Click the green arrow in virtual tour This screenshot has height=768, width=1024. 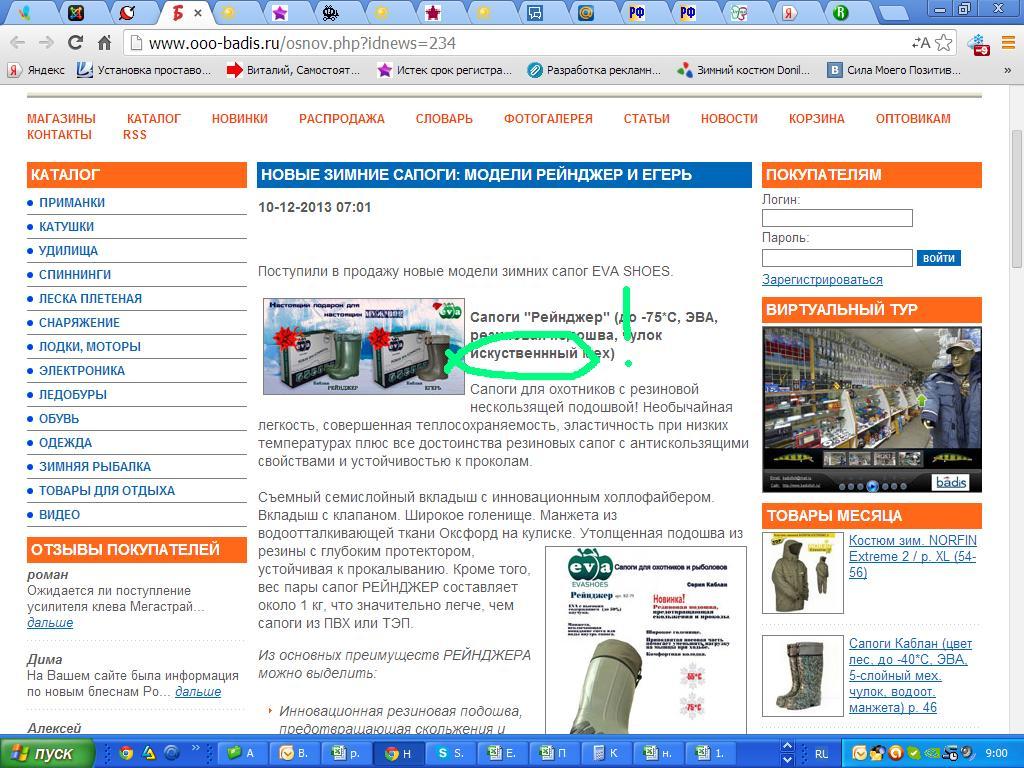click(922, 401)
